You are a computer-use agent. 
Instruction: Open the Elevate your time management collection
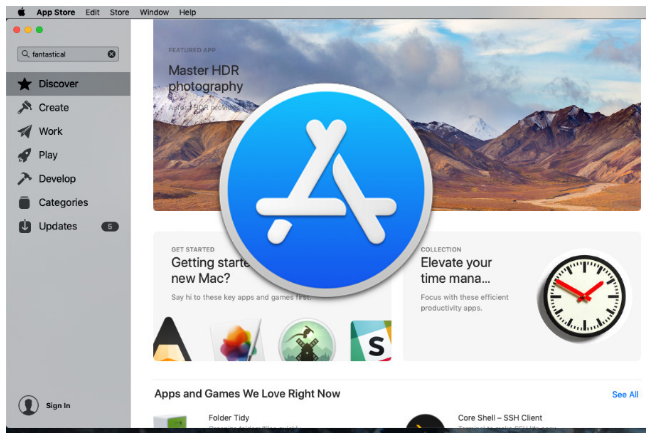coord(456,270)
